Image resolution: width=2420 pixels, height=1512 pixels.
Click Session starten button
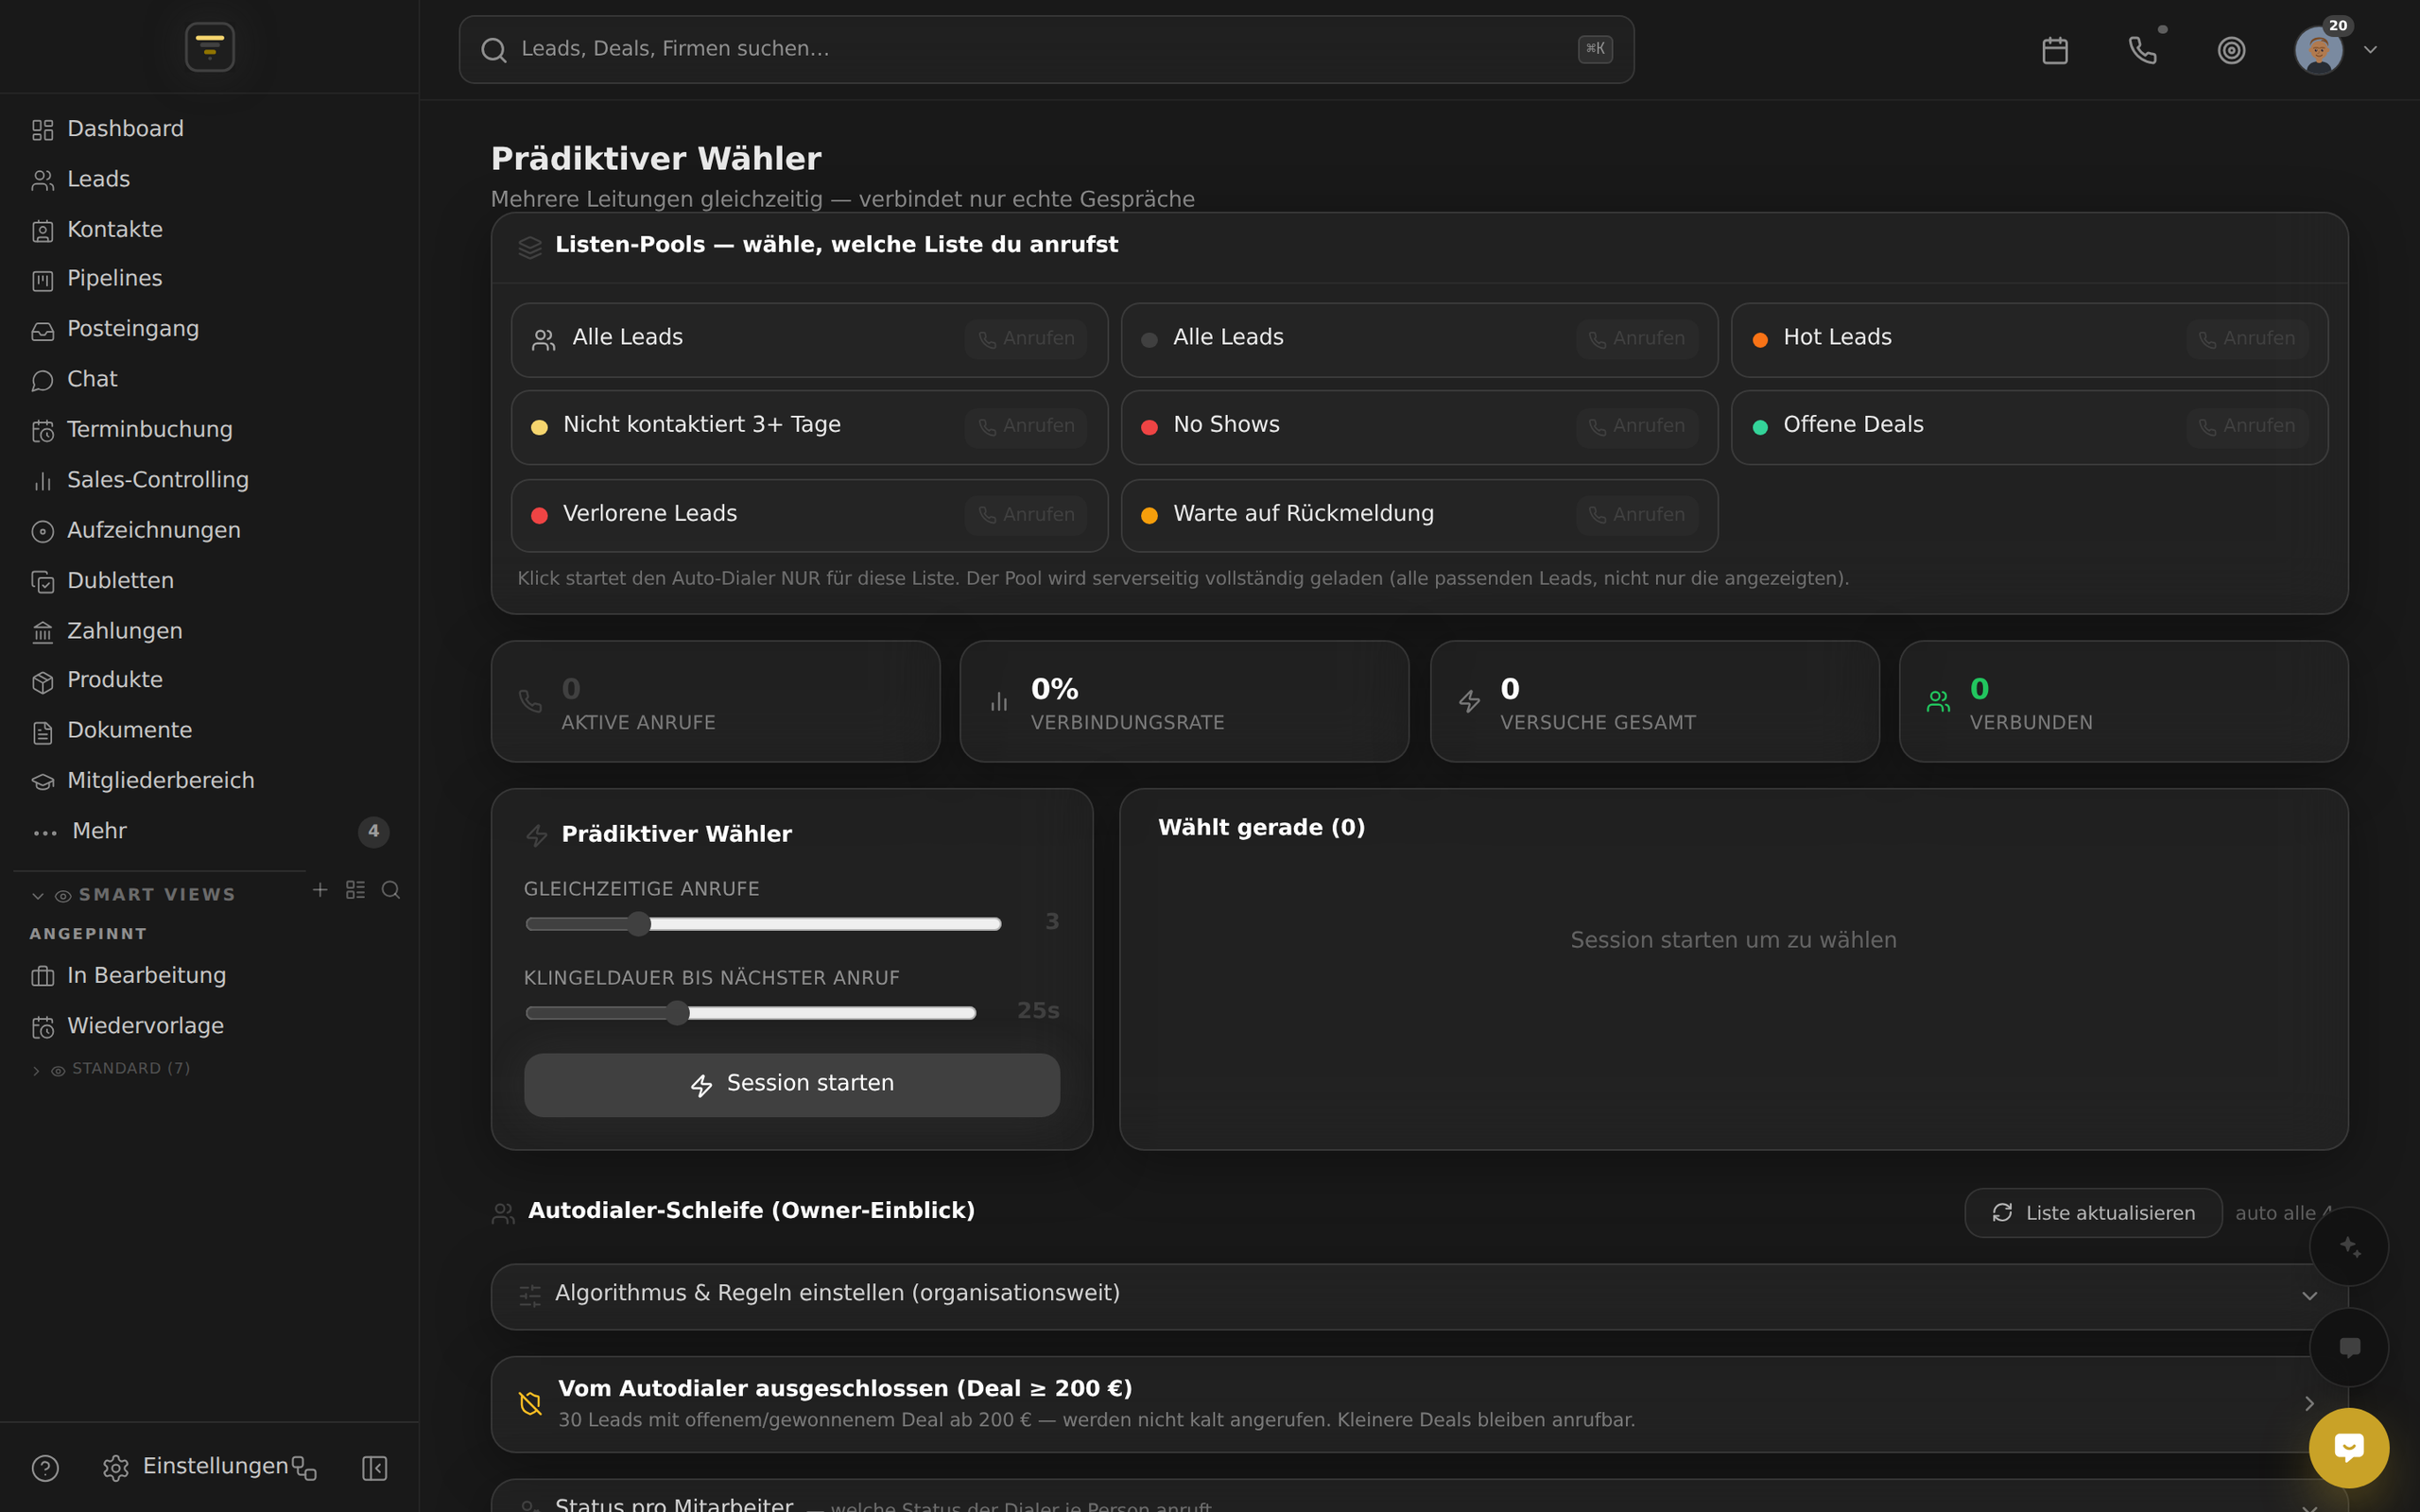[x=792, y=1084]
